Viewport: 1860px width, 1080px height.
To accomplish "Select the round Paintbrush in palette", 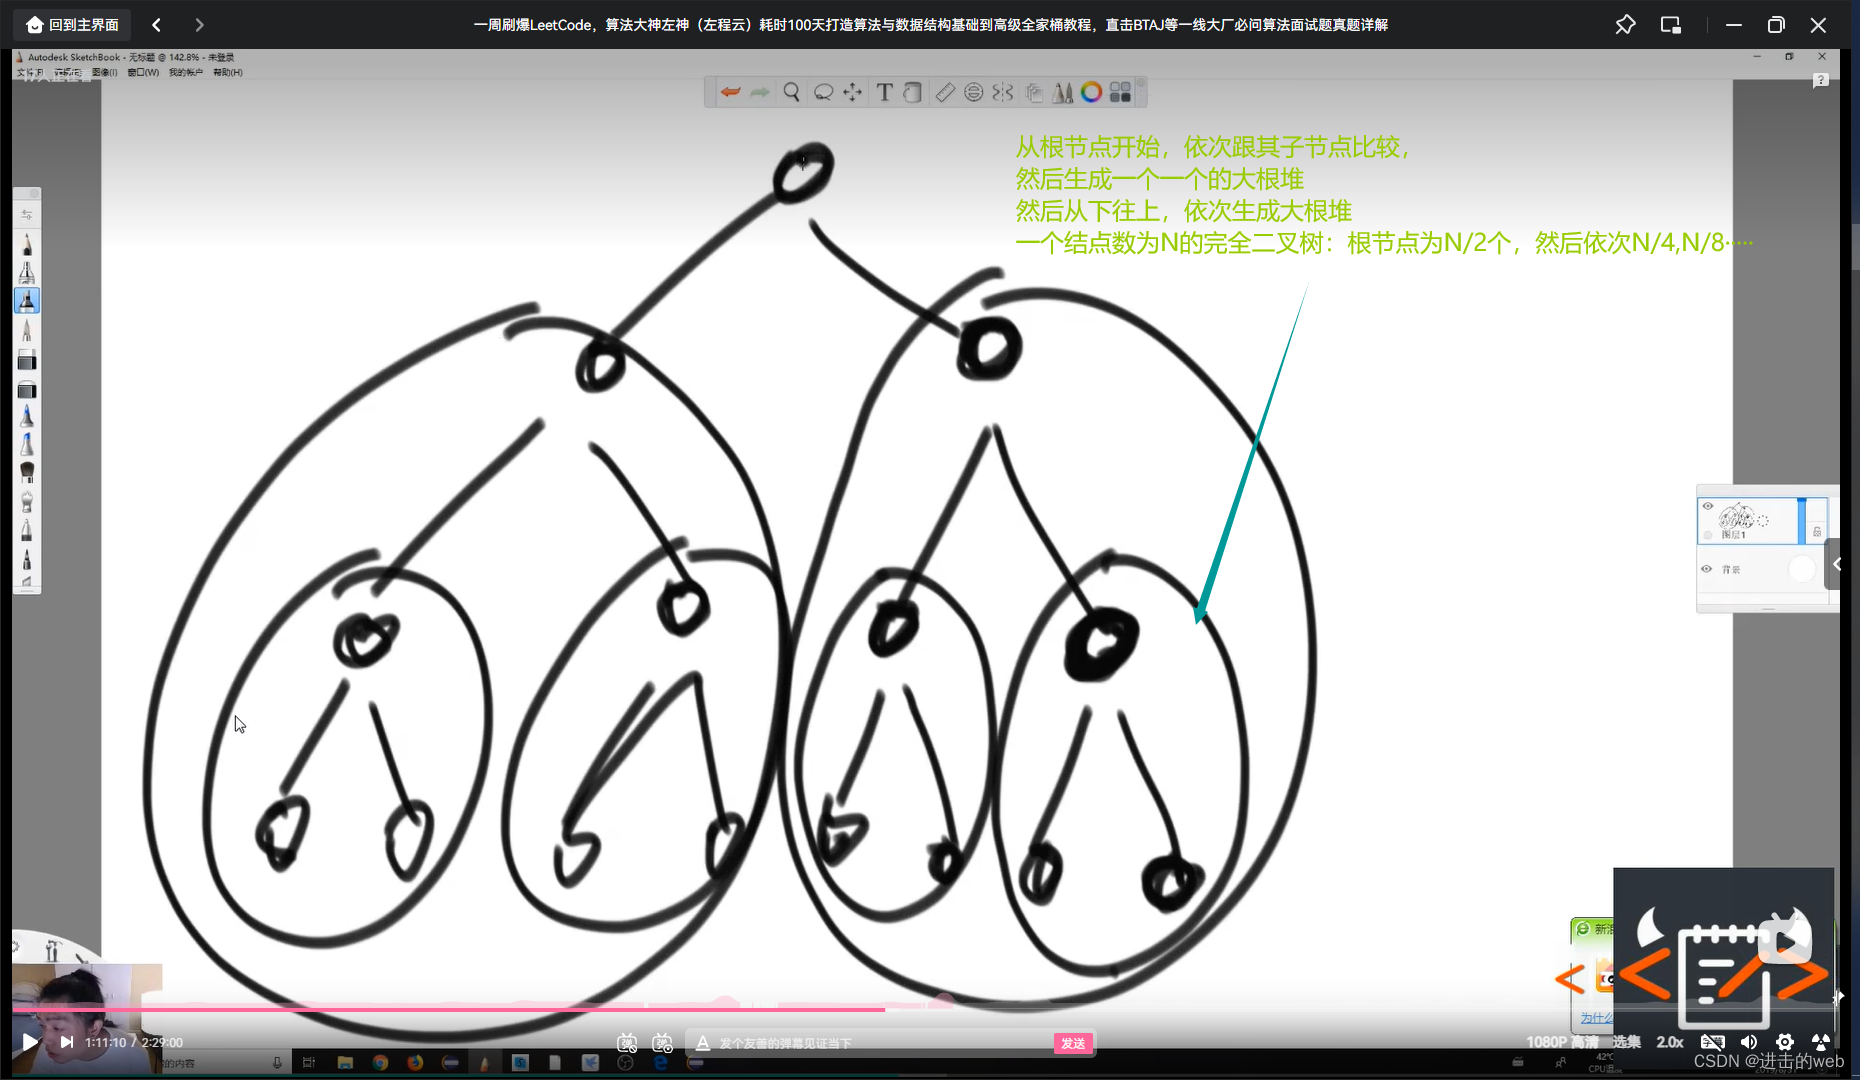I will pyautogui.click(x=27, y=472).
